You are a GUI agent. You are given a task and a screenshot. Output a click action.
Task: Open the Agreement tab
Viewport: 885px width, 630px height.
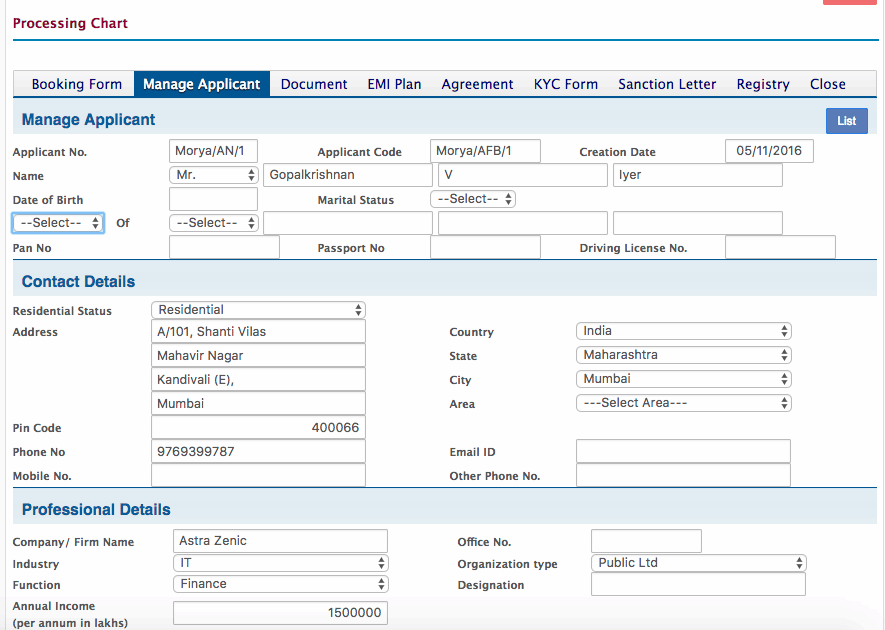click(477, 84)
